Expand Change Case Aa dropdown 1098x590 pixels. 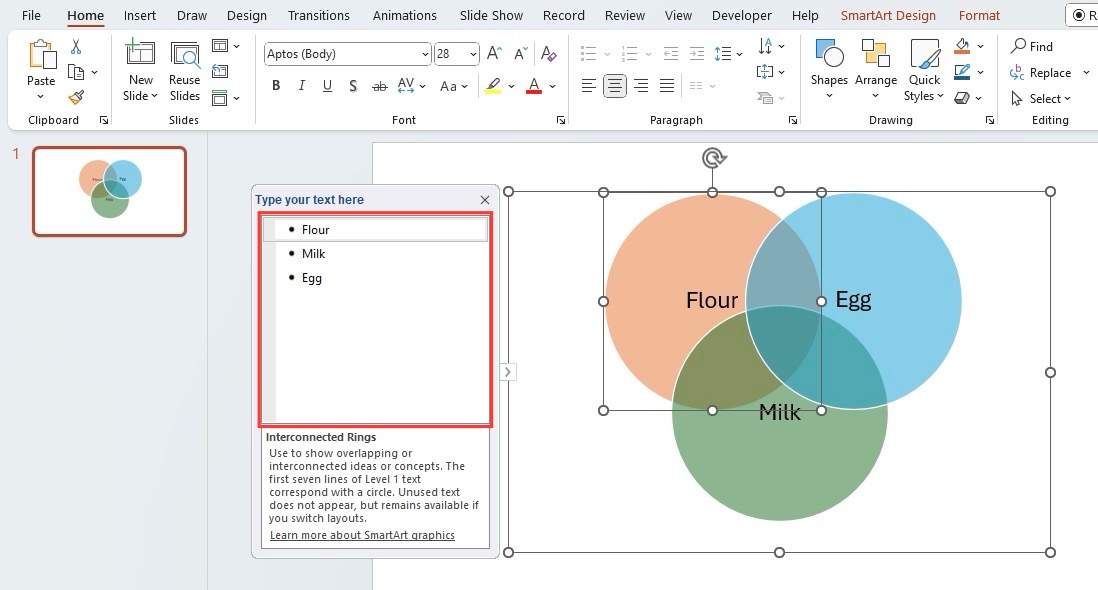point(464,86)
